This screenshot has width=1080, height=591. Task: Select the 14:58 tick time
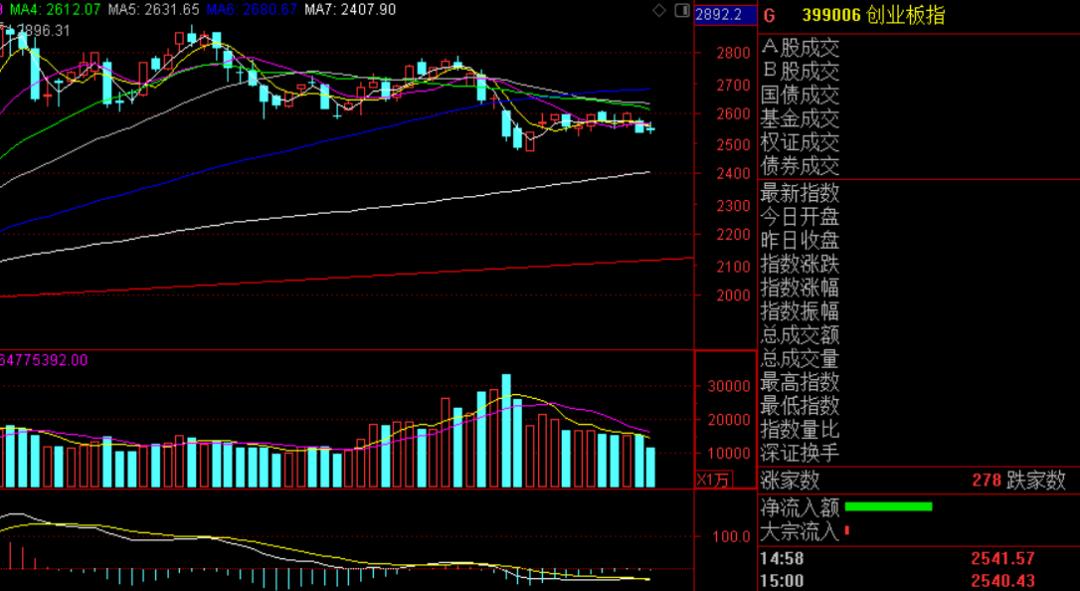coord(782,558)
